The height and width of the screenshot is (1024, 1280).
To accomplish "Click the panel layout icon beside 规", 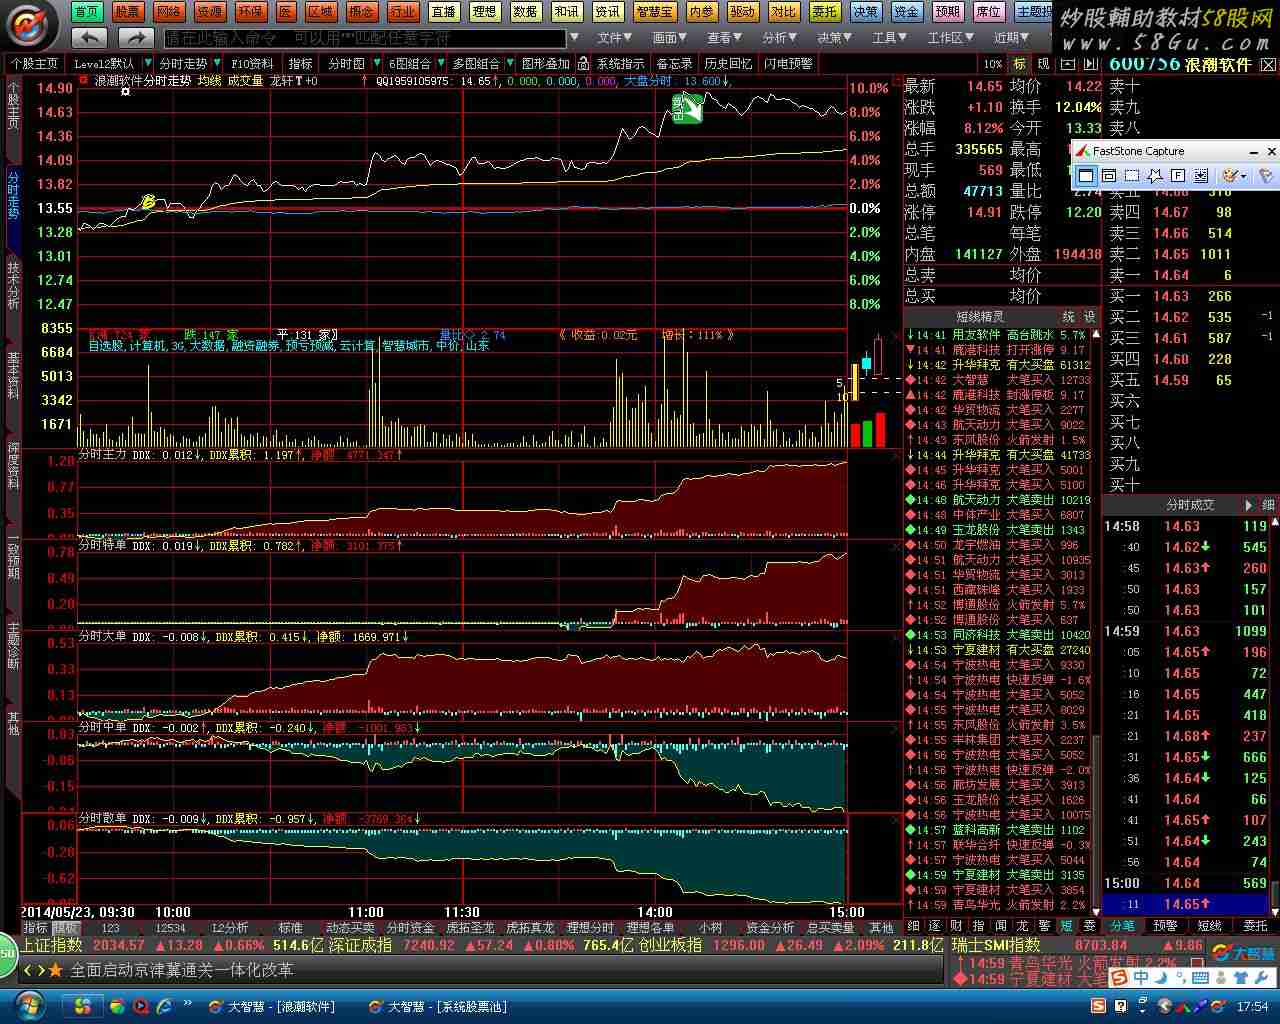I will pos(1066,64).
